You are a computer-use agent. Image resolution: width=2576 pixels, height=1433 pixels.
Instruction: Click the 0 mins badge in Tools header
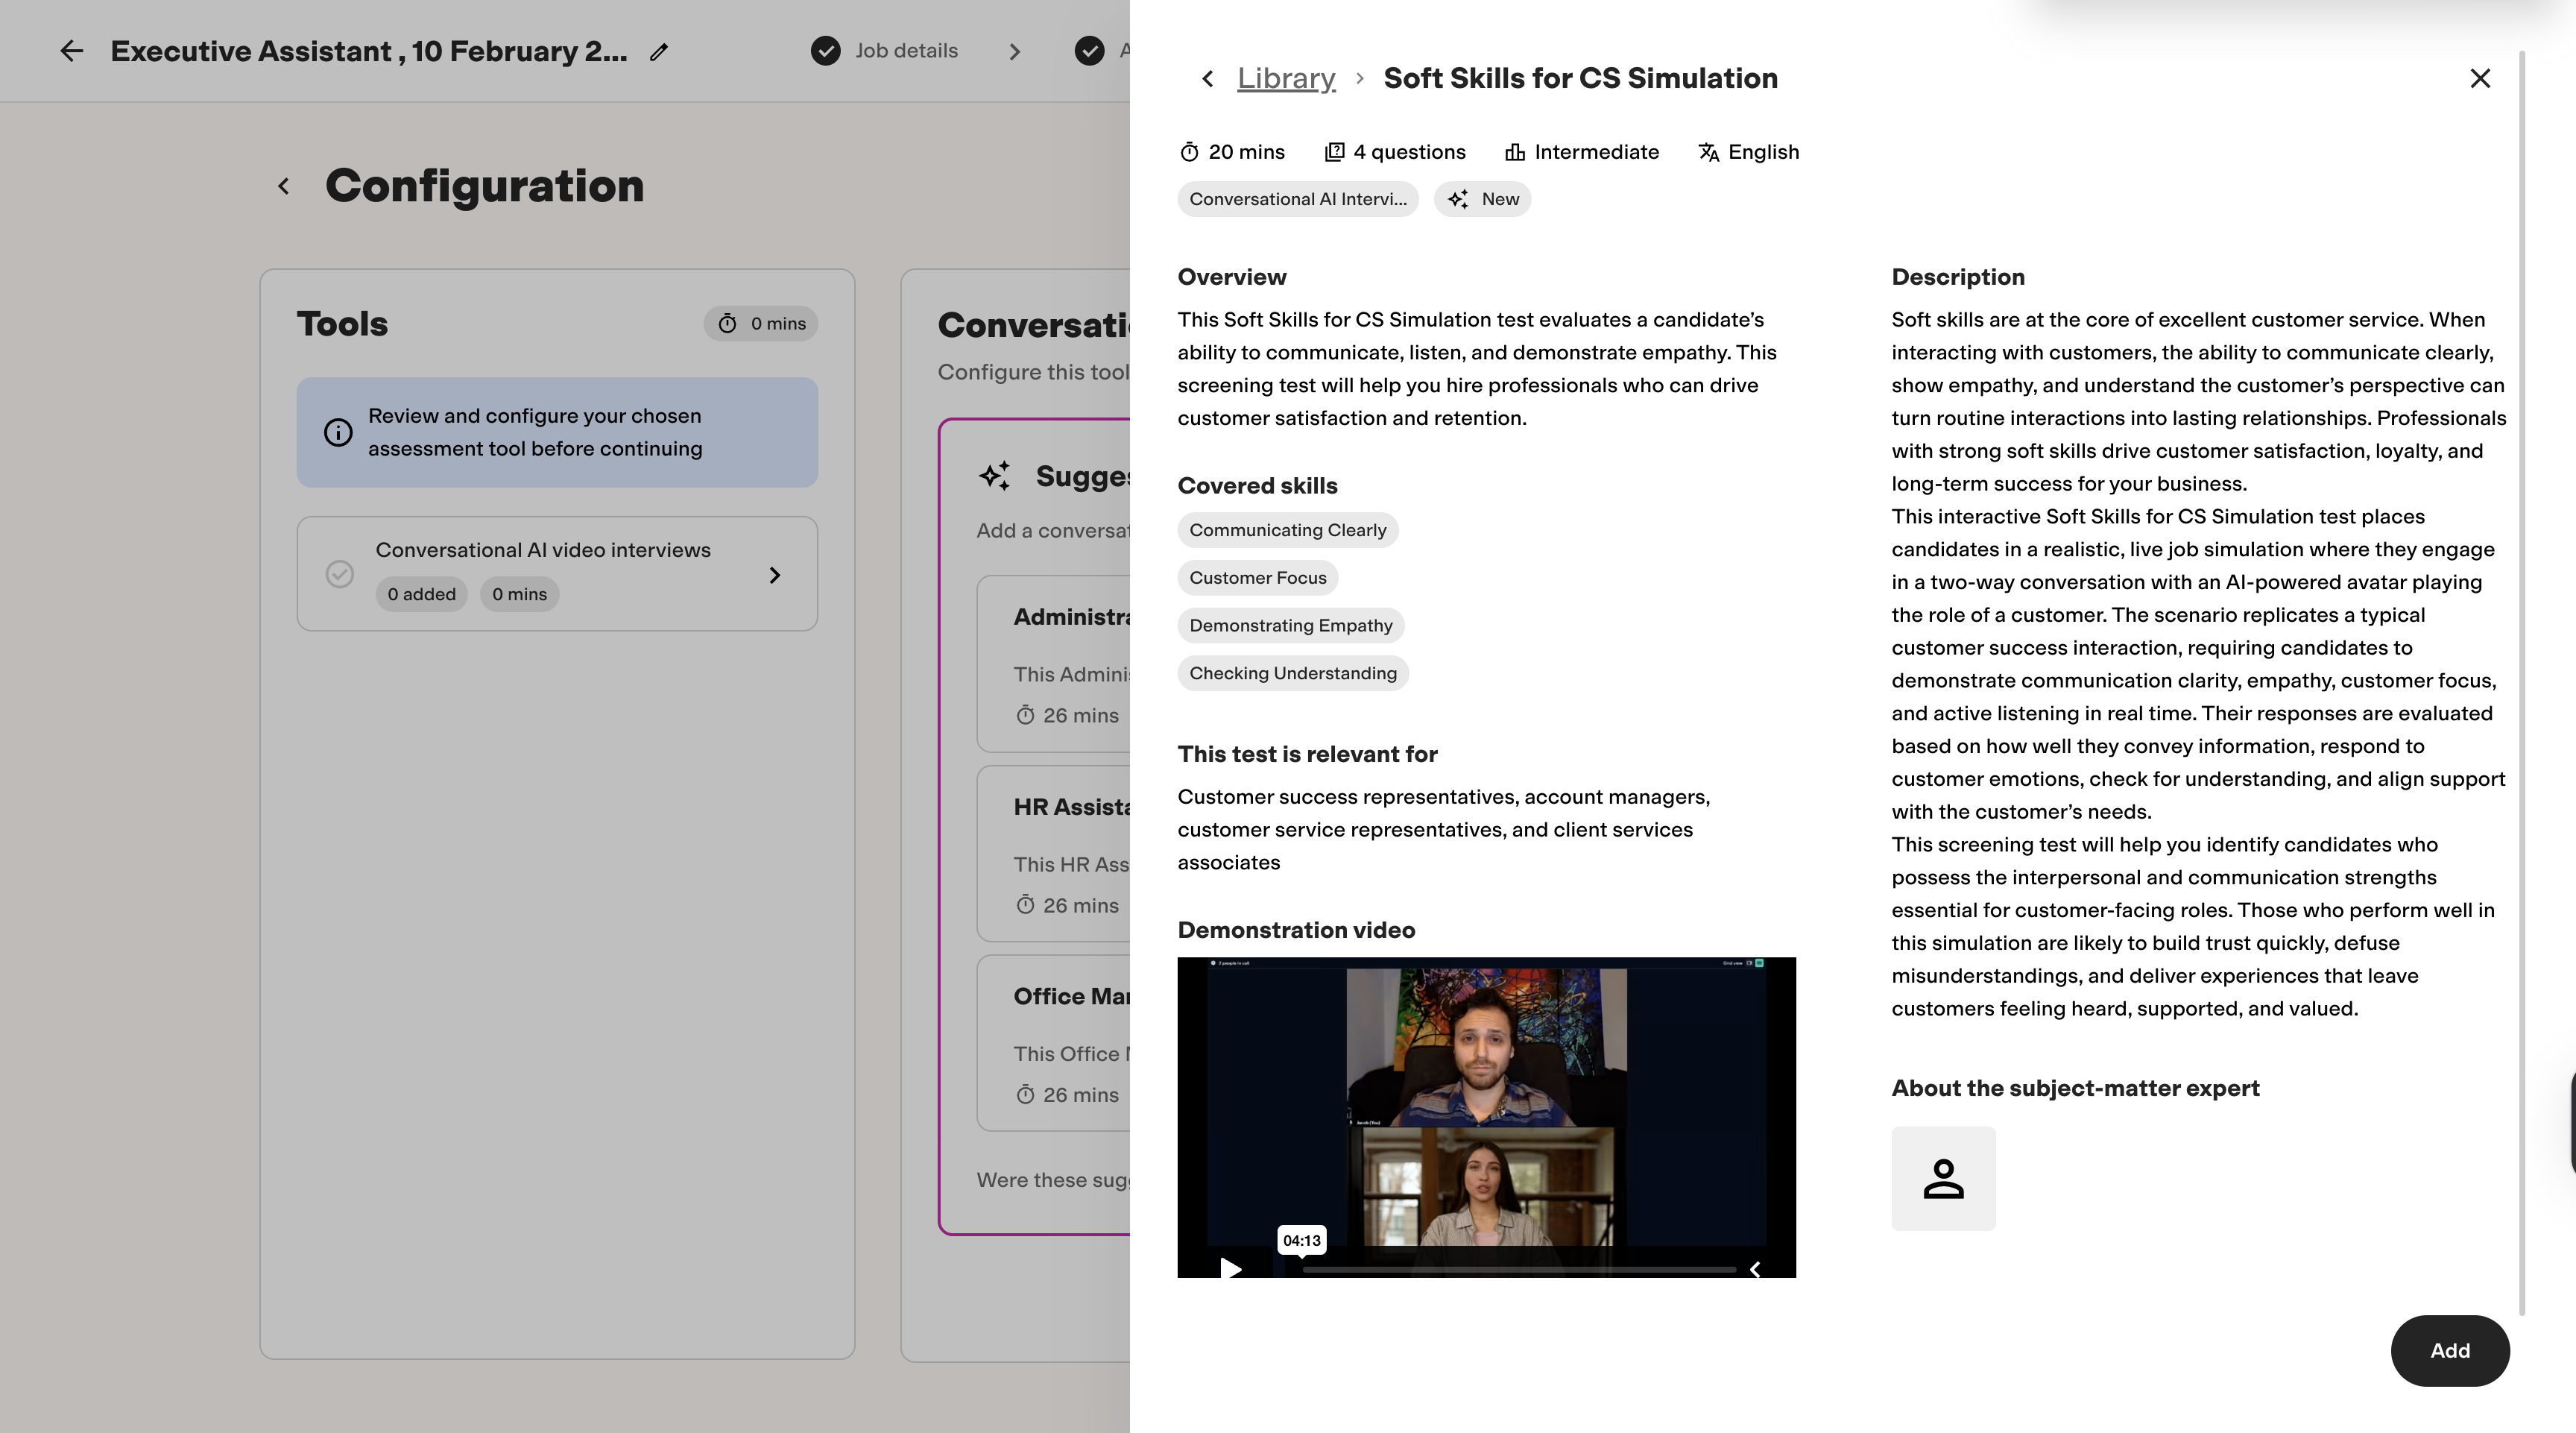tap(761, 324)
